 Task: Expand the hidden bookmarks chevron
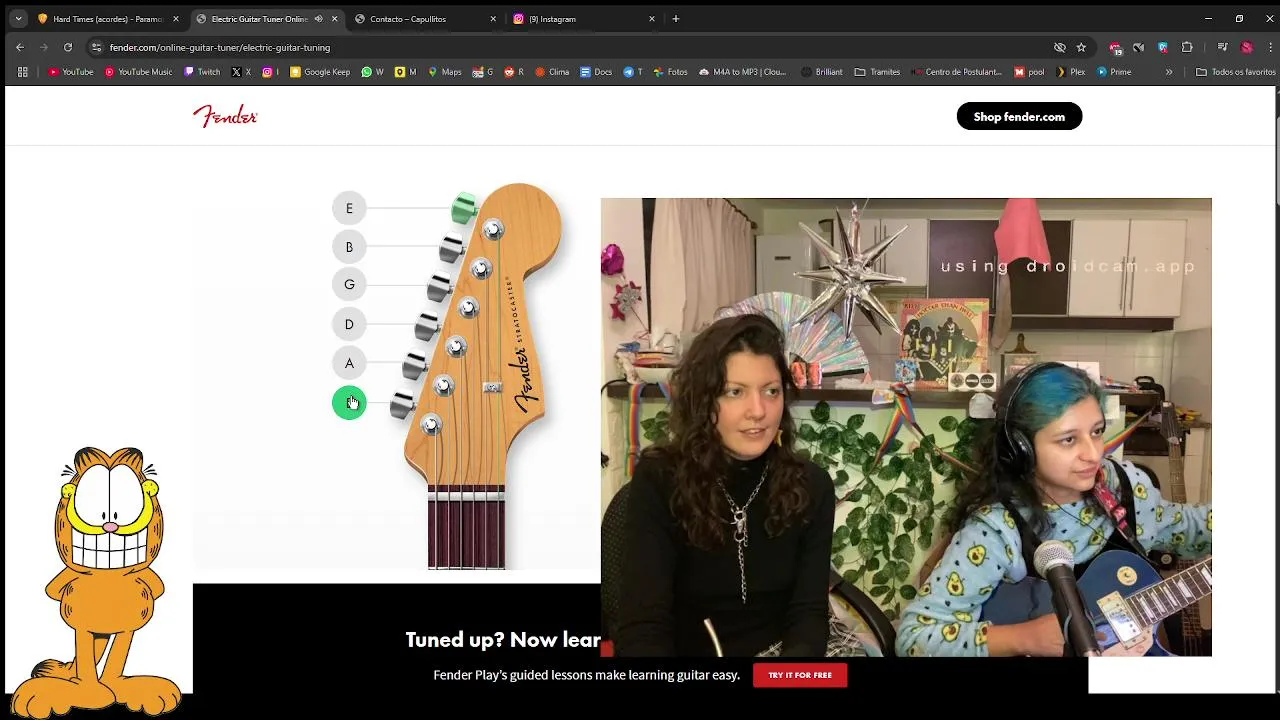[x=1169, y=72]
